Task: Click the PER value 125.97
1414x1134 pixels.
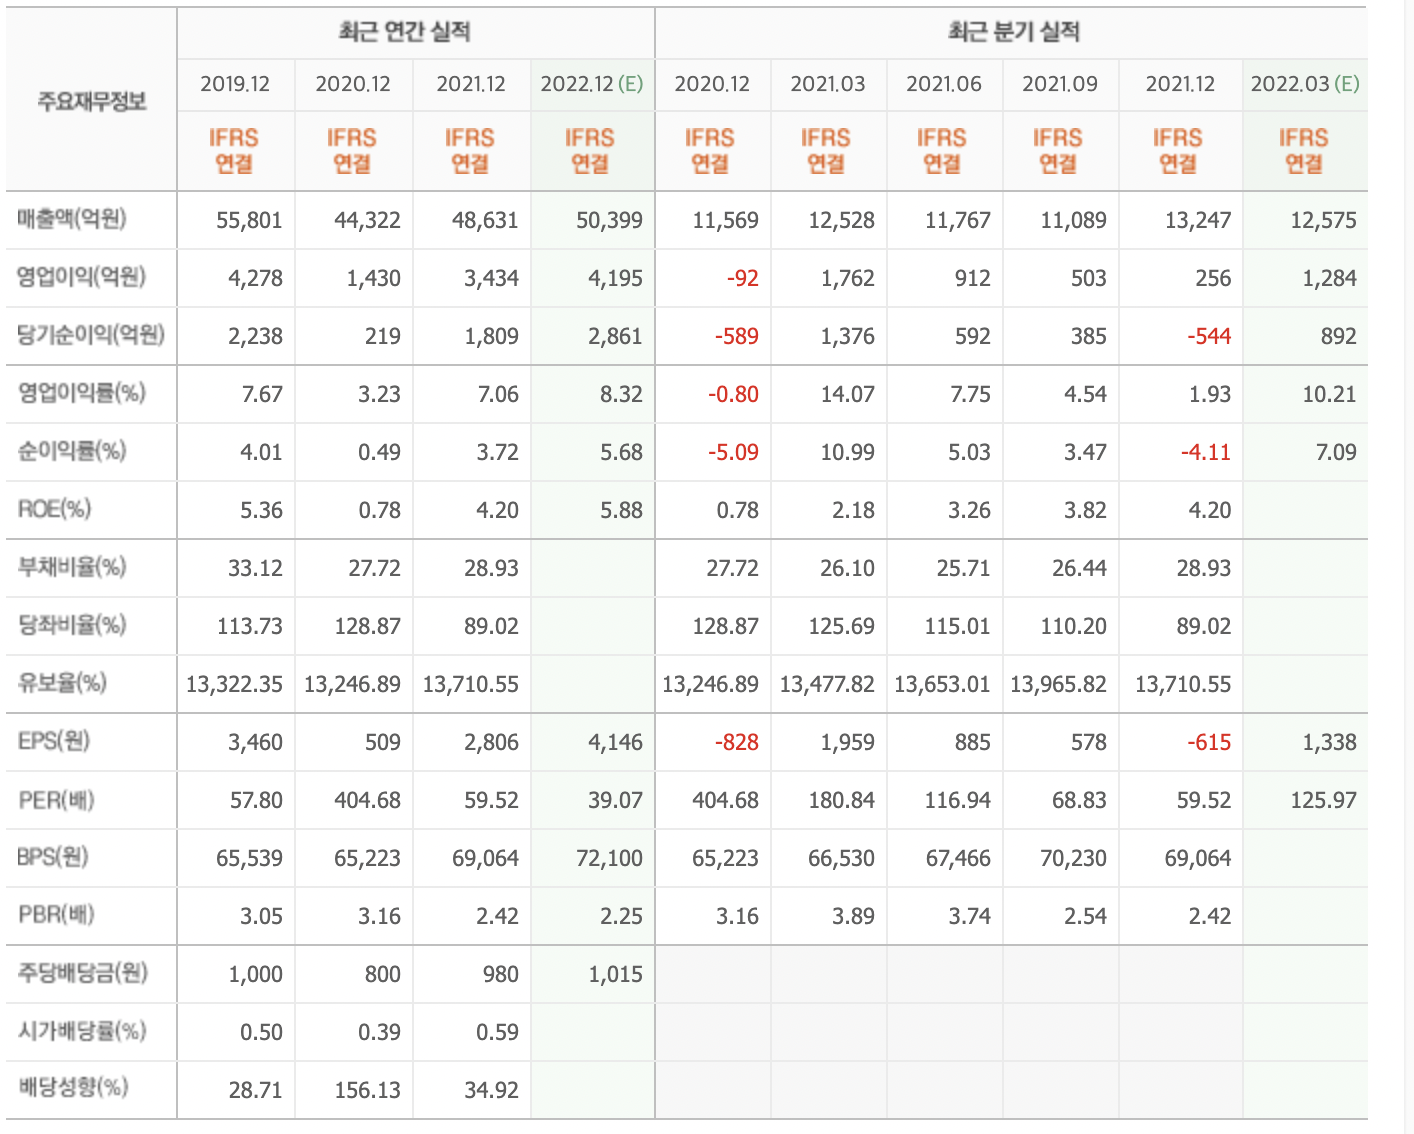Action: (1323, 800)
